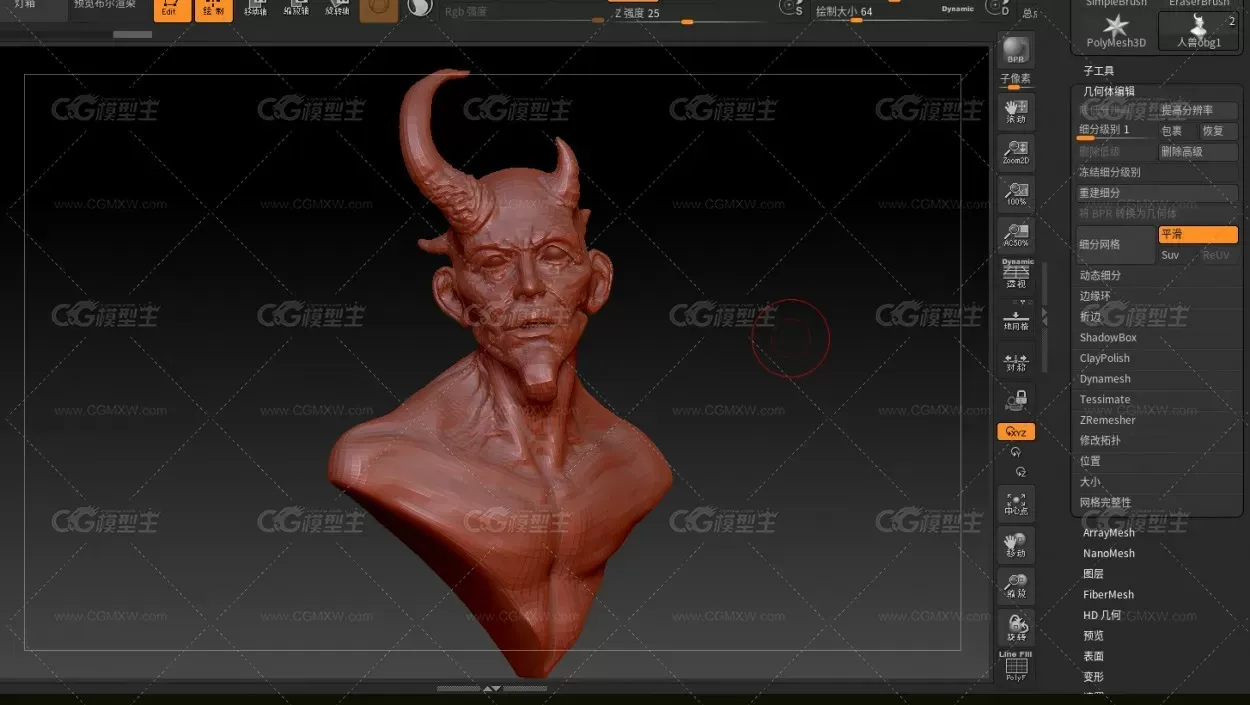
Task: Click the 删除高级 button
Action: click(1198, 152)
